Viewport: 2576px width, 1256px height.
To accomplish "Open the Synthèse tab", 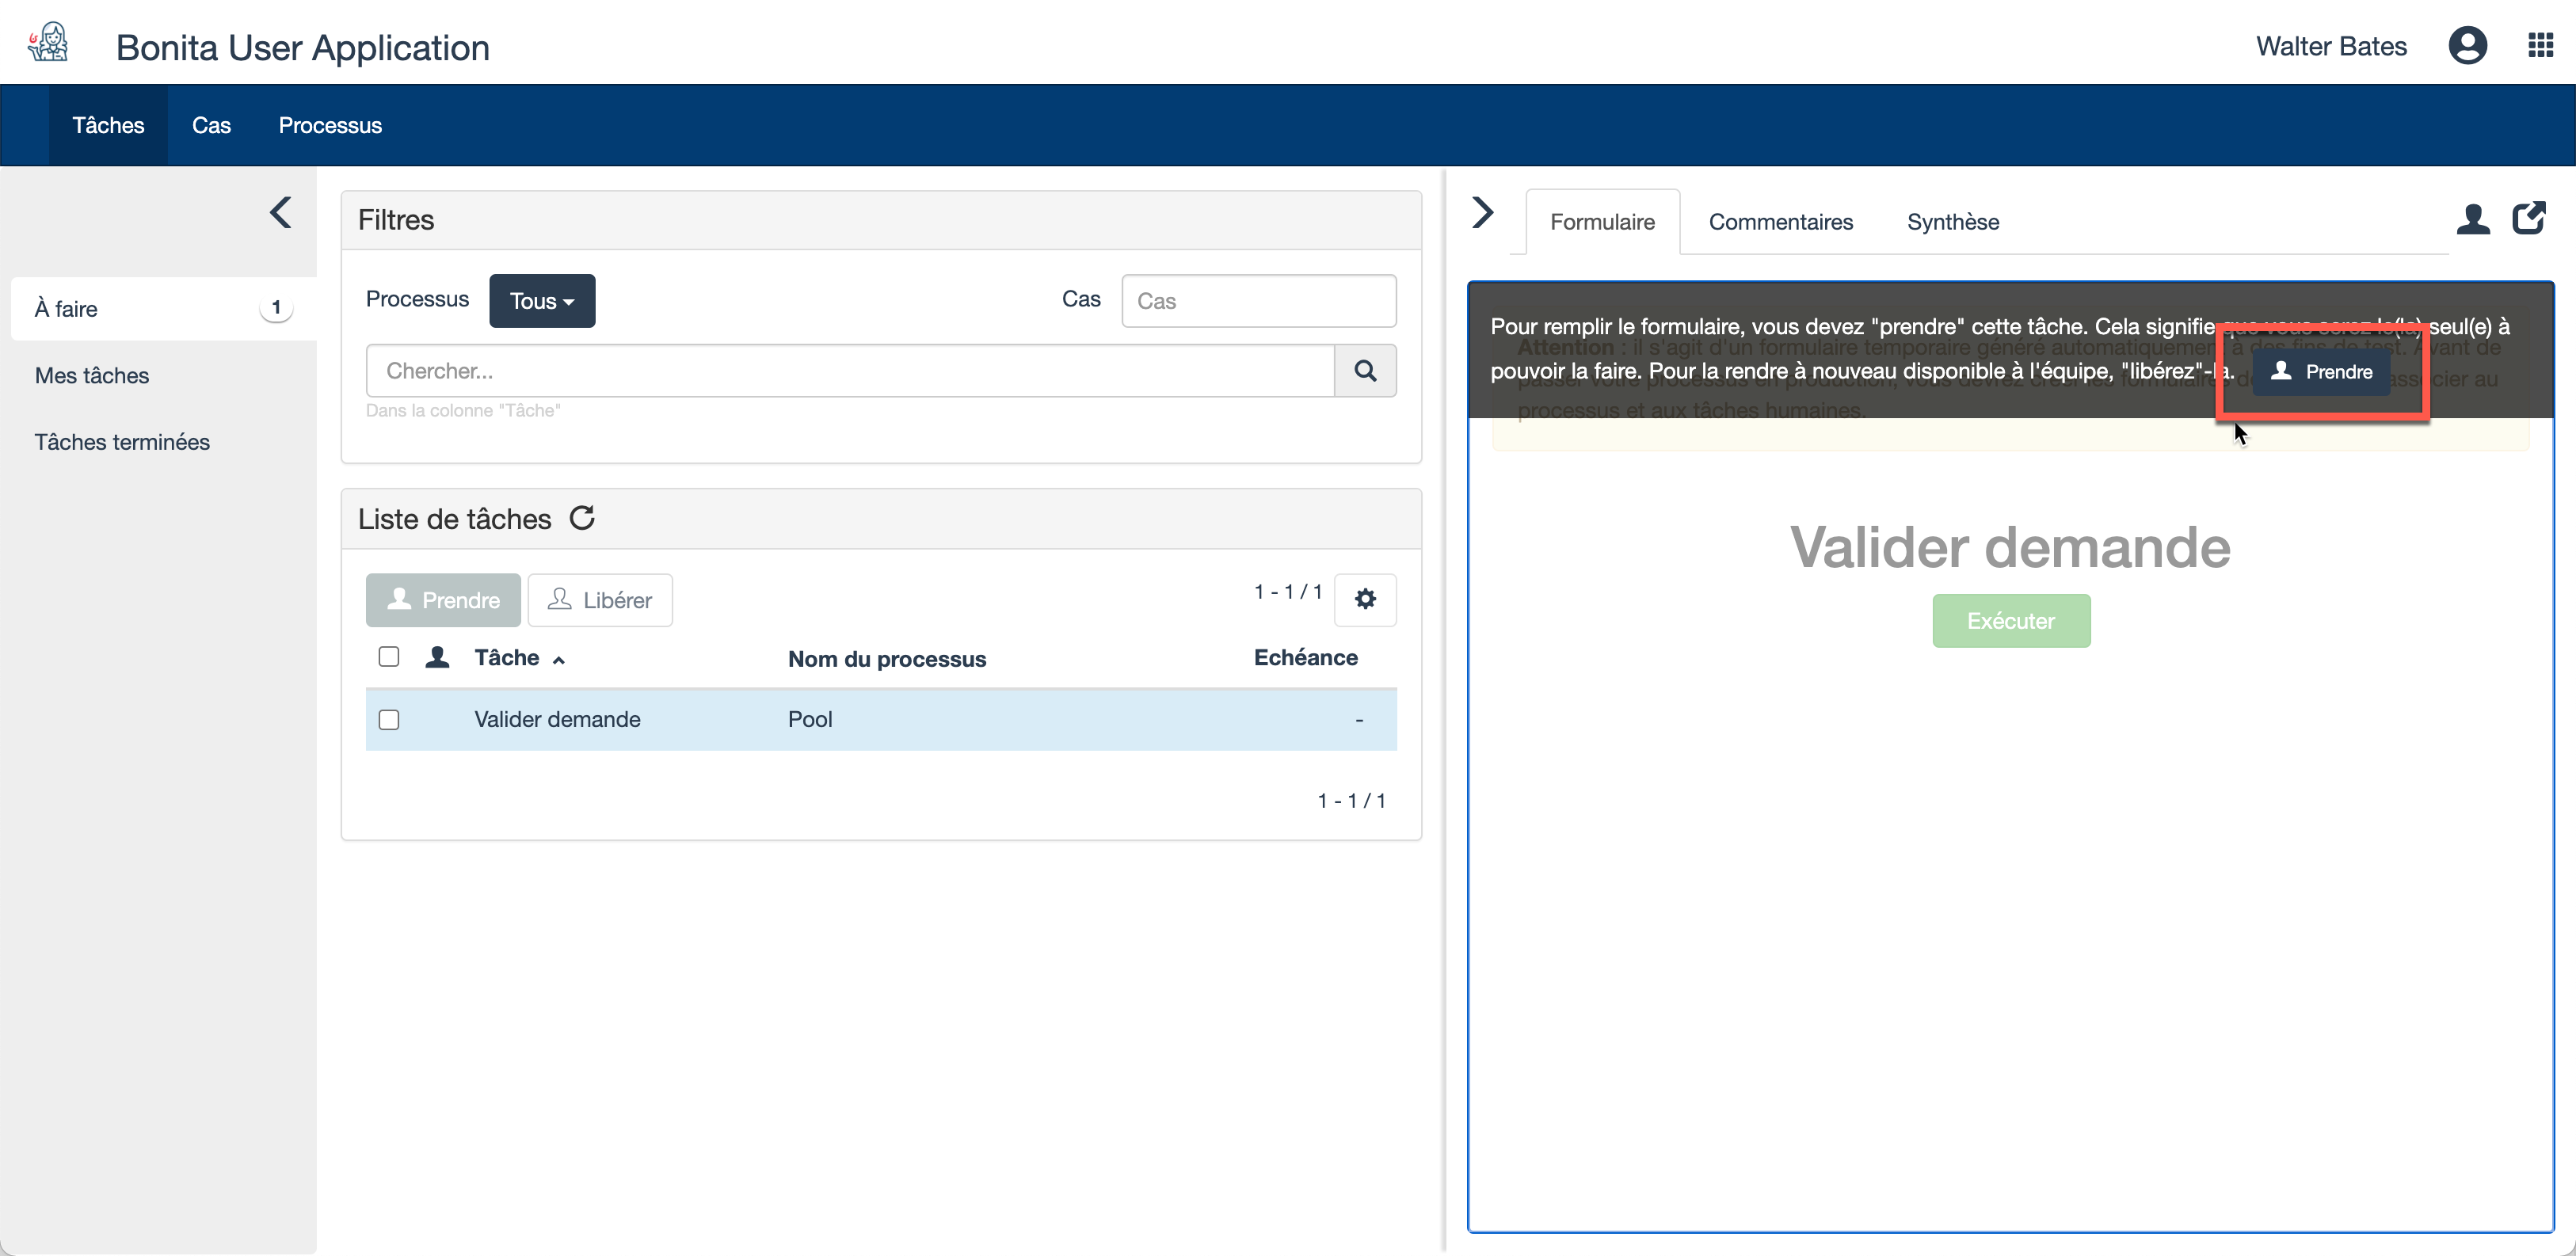I will tap(1953, 222).
